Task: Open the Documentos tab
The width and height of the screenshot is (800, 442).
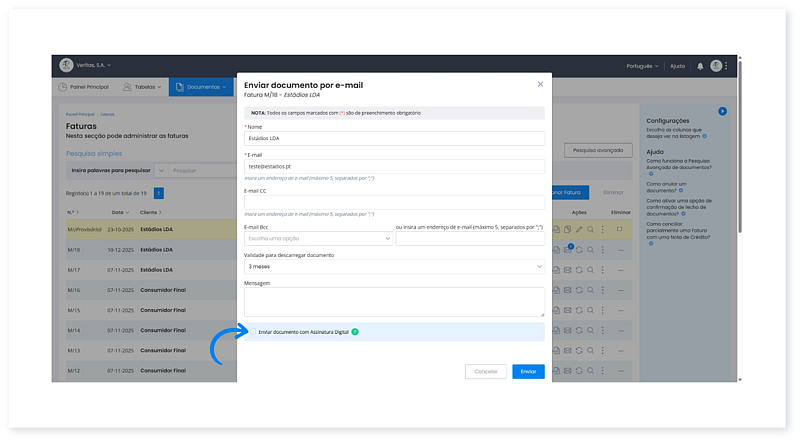Action: (201, 87)
